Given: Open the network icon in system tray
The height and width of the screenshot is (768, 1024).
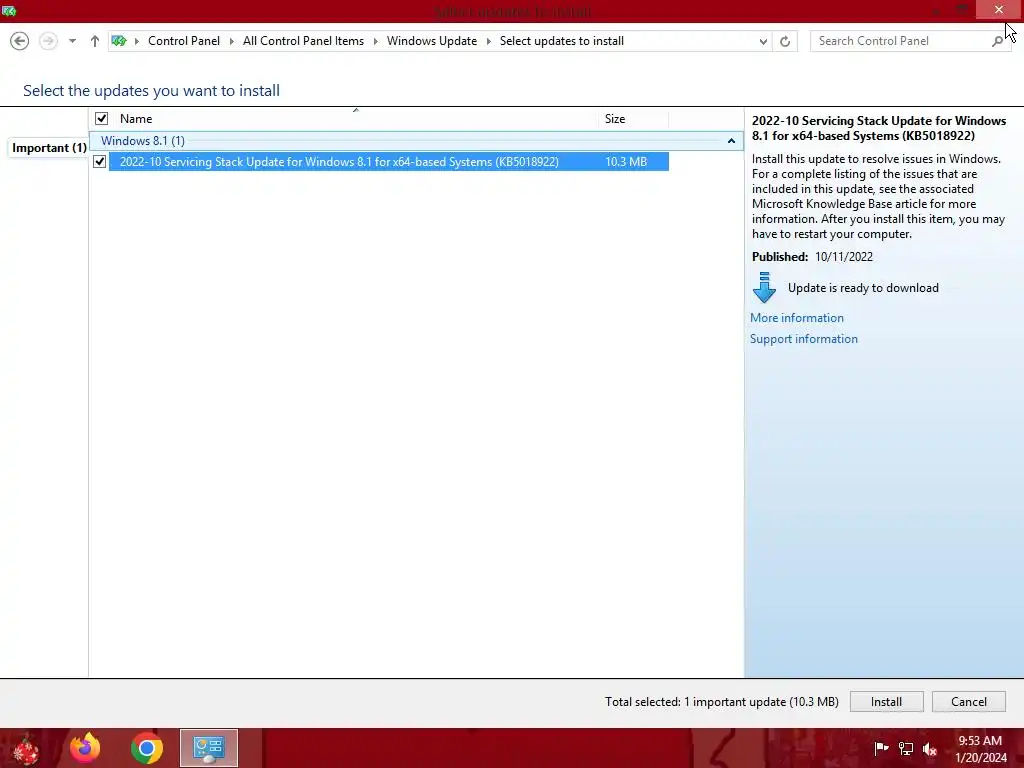Looking at the screenshot, I should coord(906,748).
